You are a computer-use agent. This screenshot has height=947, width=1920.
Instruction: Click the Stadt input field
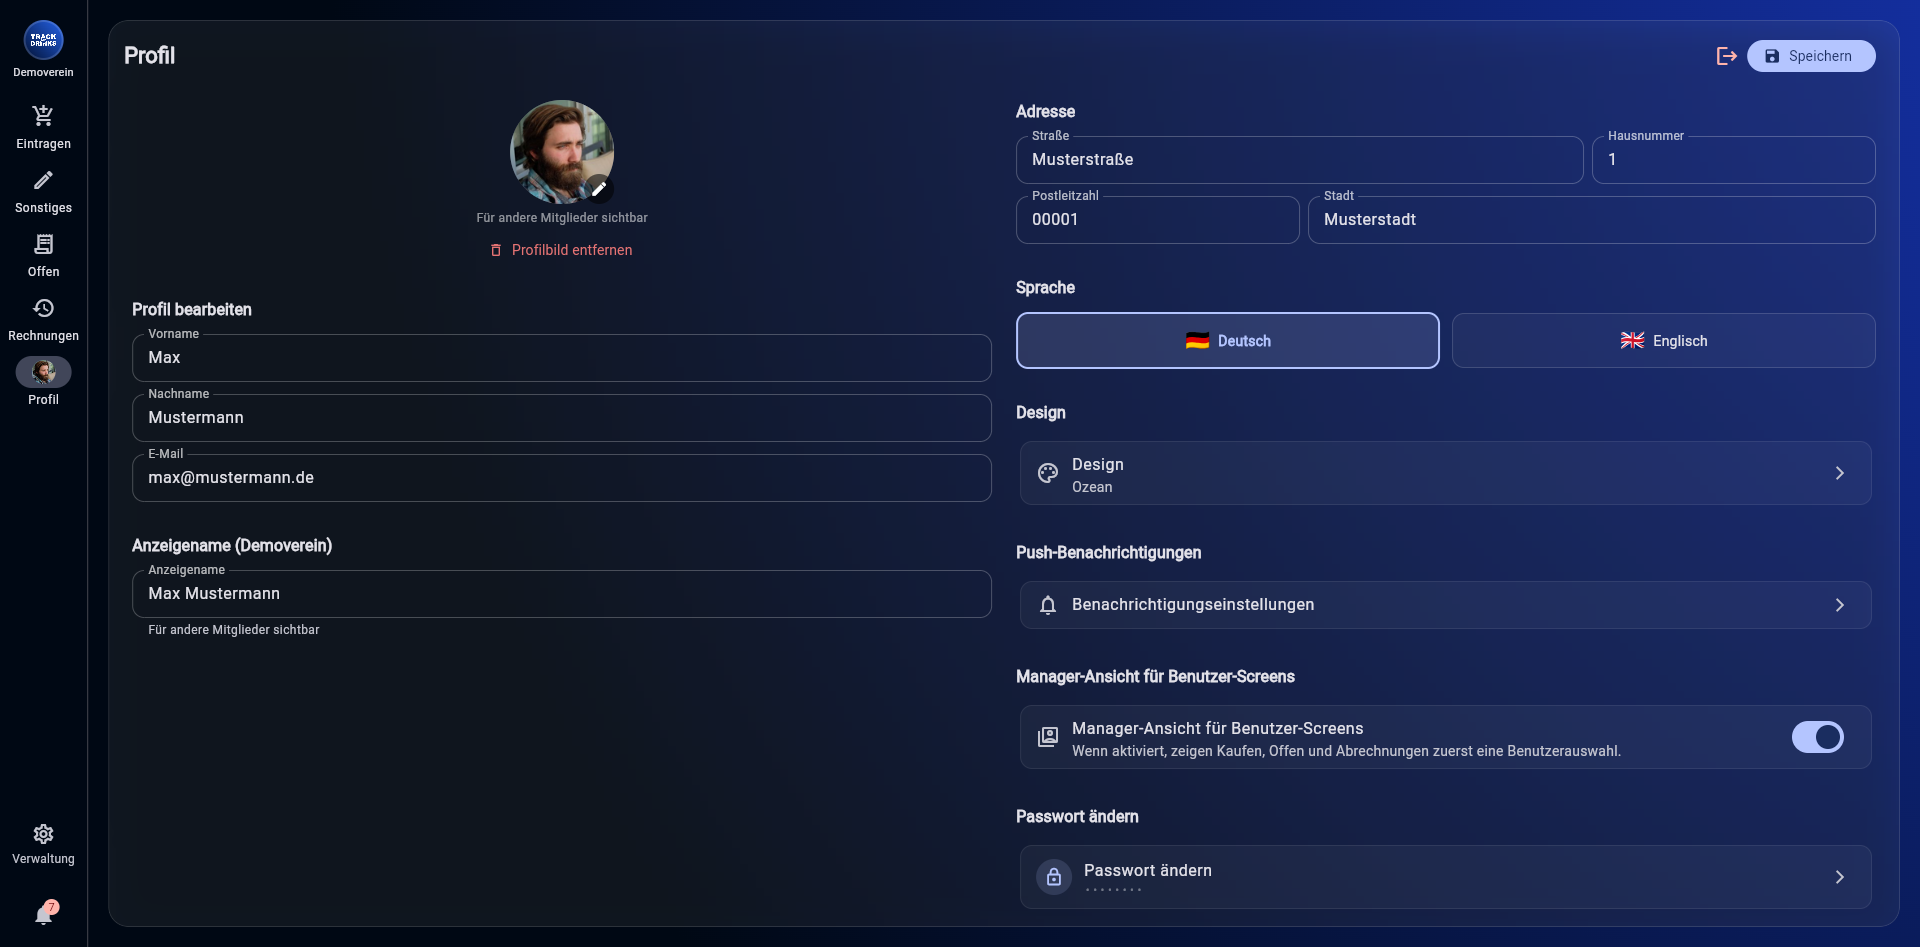[x=1591, y=220]
